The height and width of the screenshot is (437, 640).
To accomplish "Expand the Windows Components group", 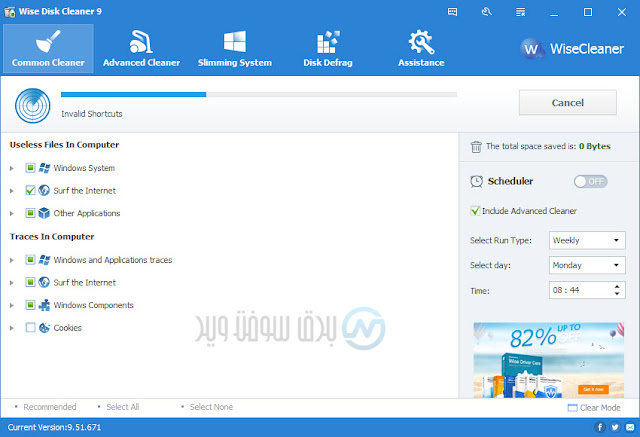I will 12,305.
